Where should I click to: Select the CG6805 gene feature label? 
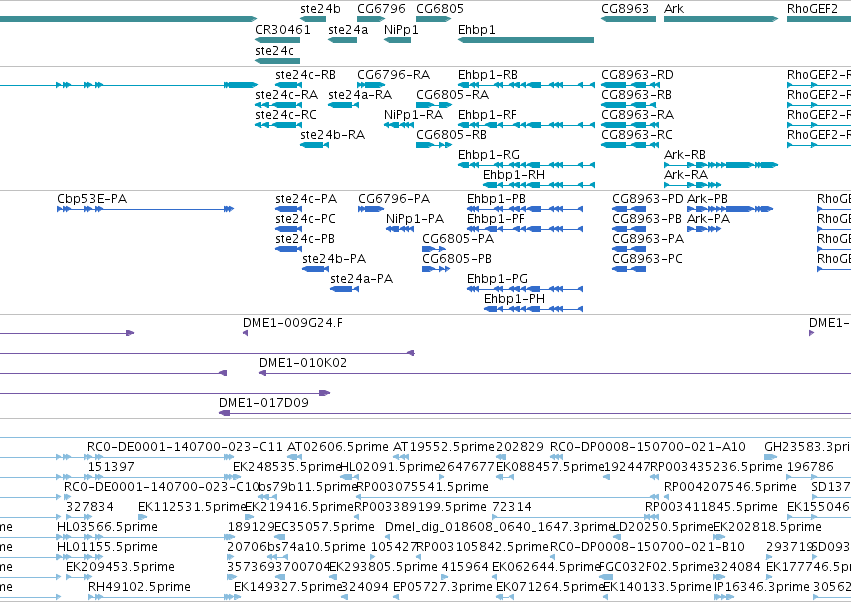click(440, 9)
